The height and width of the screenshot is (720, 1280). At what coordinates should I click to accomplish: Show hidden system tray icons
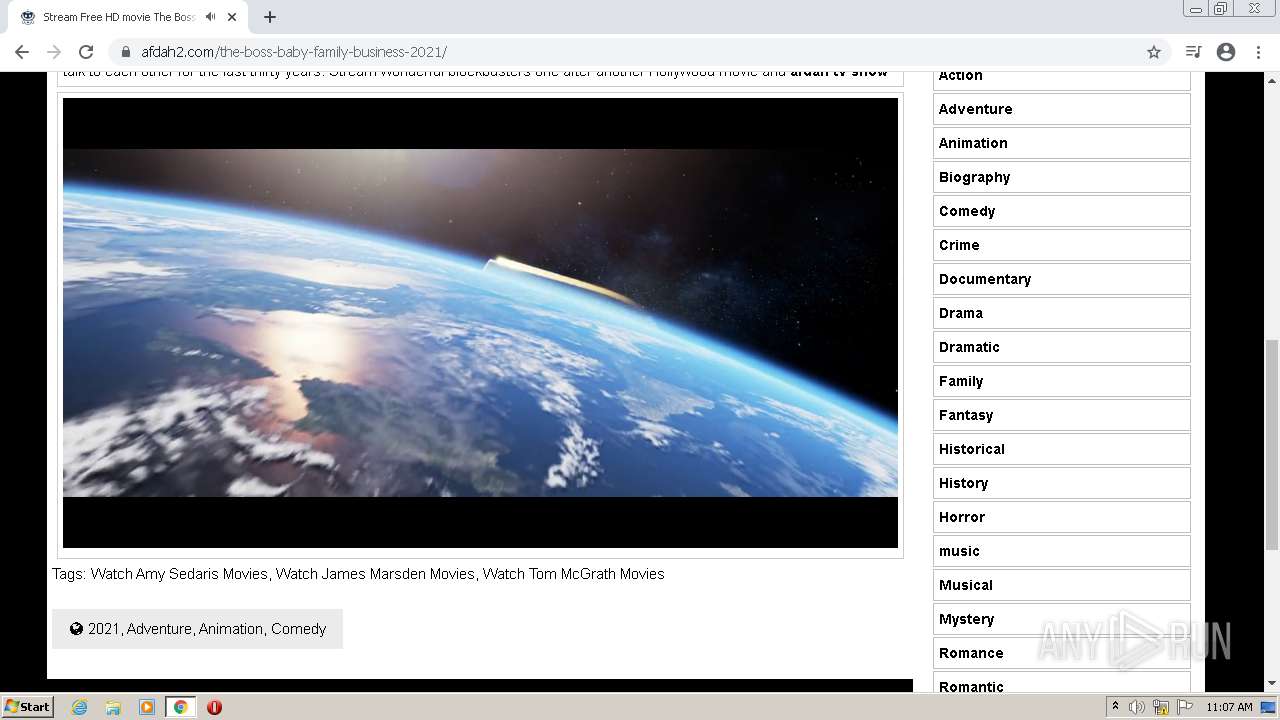pos(1116,707)
